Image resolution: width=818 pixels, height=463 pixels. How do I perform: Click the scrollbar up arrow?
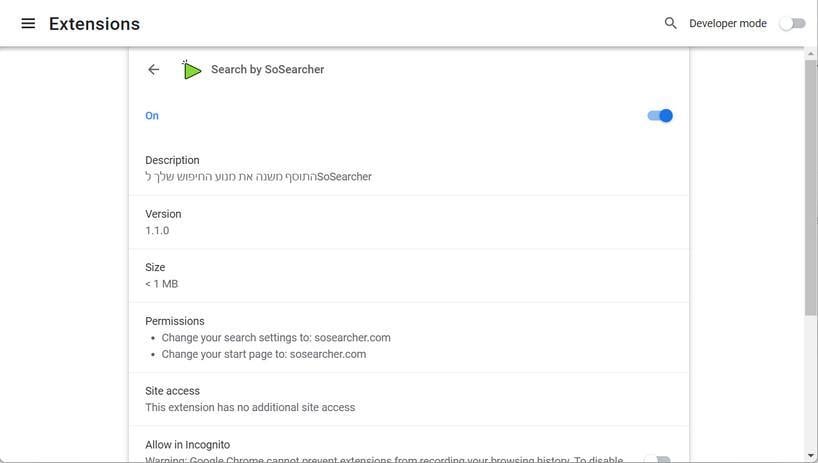click(x=811, y=53)
